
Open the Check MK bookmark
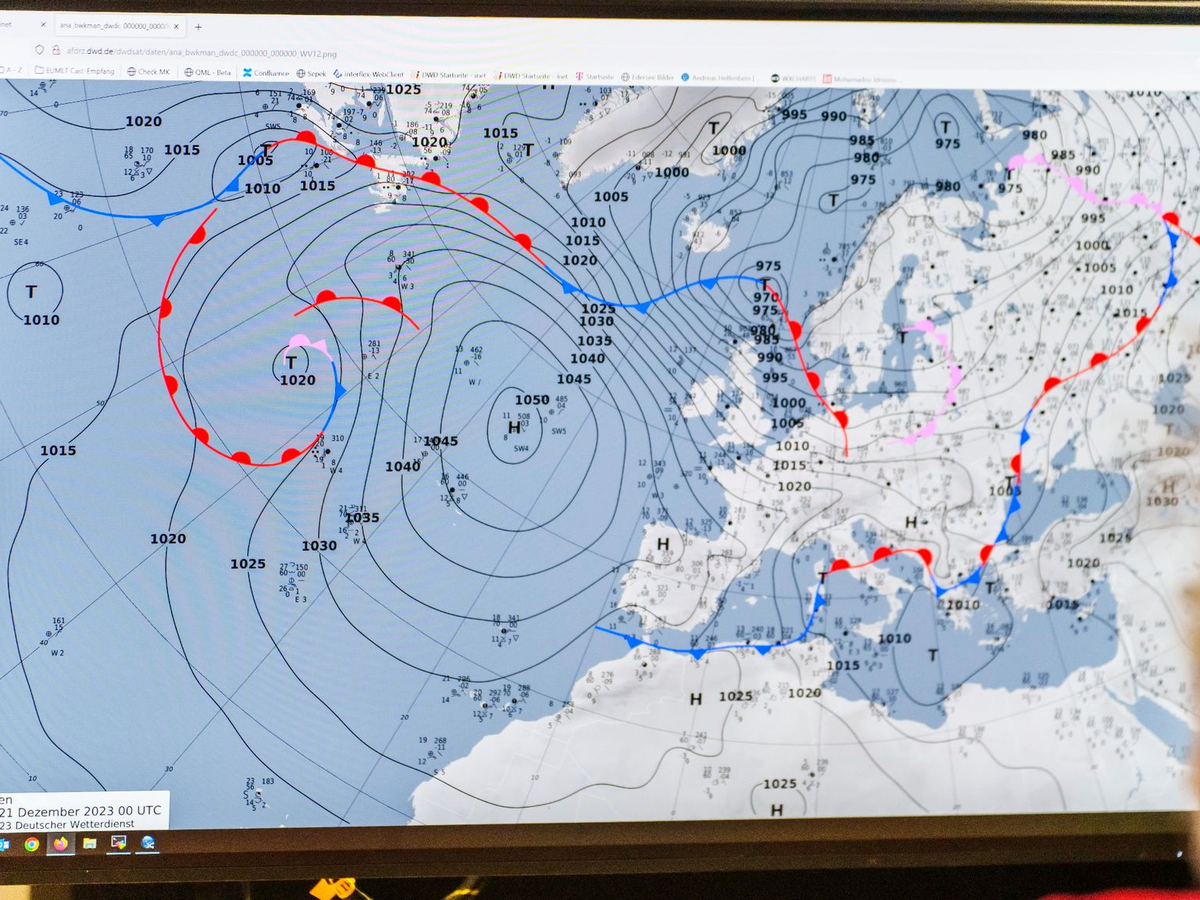pos(148,72)
